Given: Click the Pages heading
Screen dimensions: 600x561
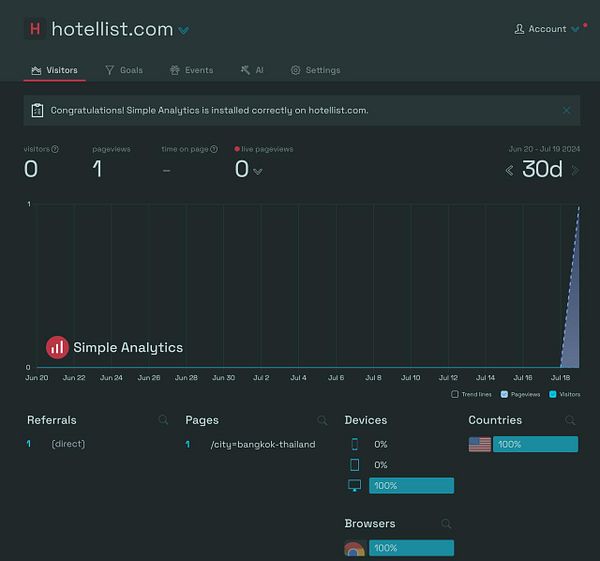Looking at the screenshot, I should (x=202, y=420).
